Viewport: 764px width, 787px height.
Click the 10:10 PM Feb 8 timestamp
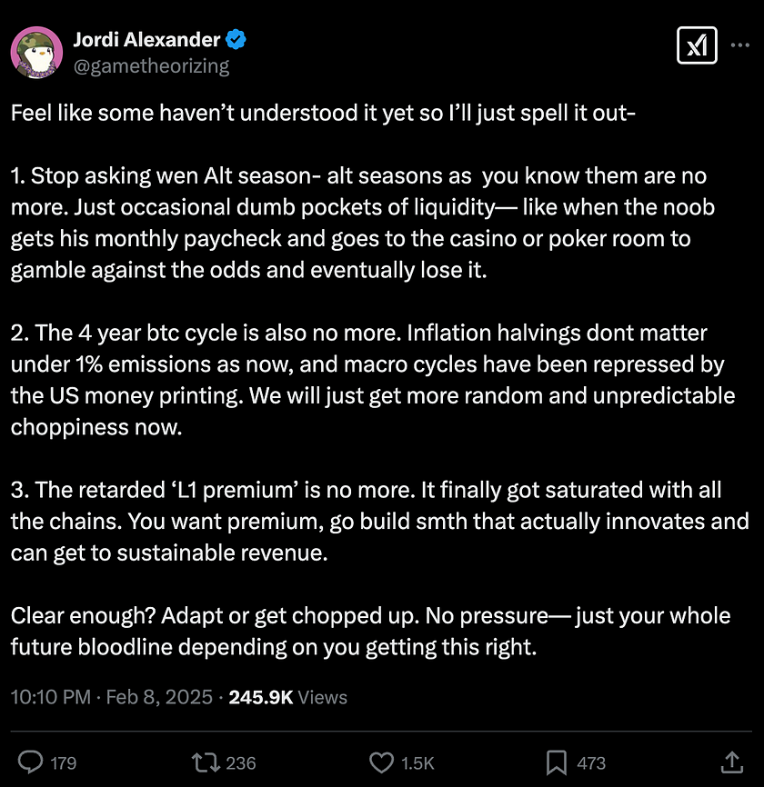[111, 697]
